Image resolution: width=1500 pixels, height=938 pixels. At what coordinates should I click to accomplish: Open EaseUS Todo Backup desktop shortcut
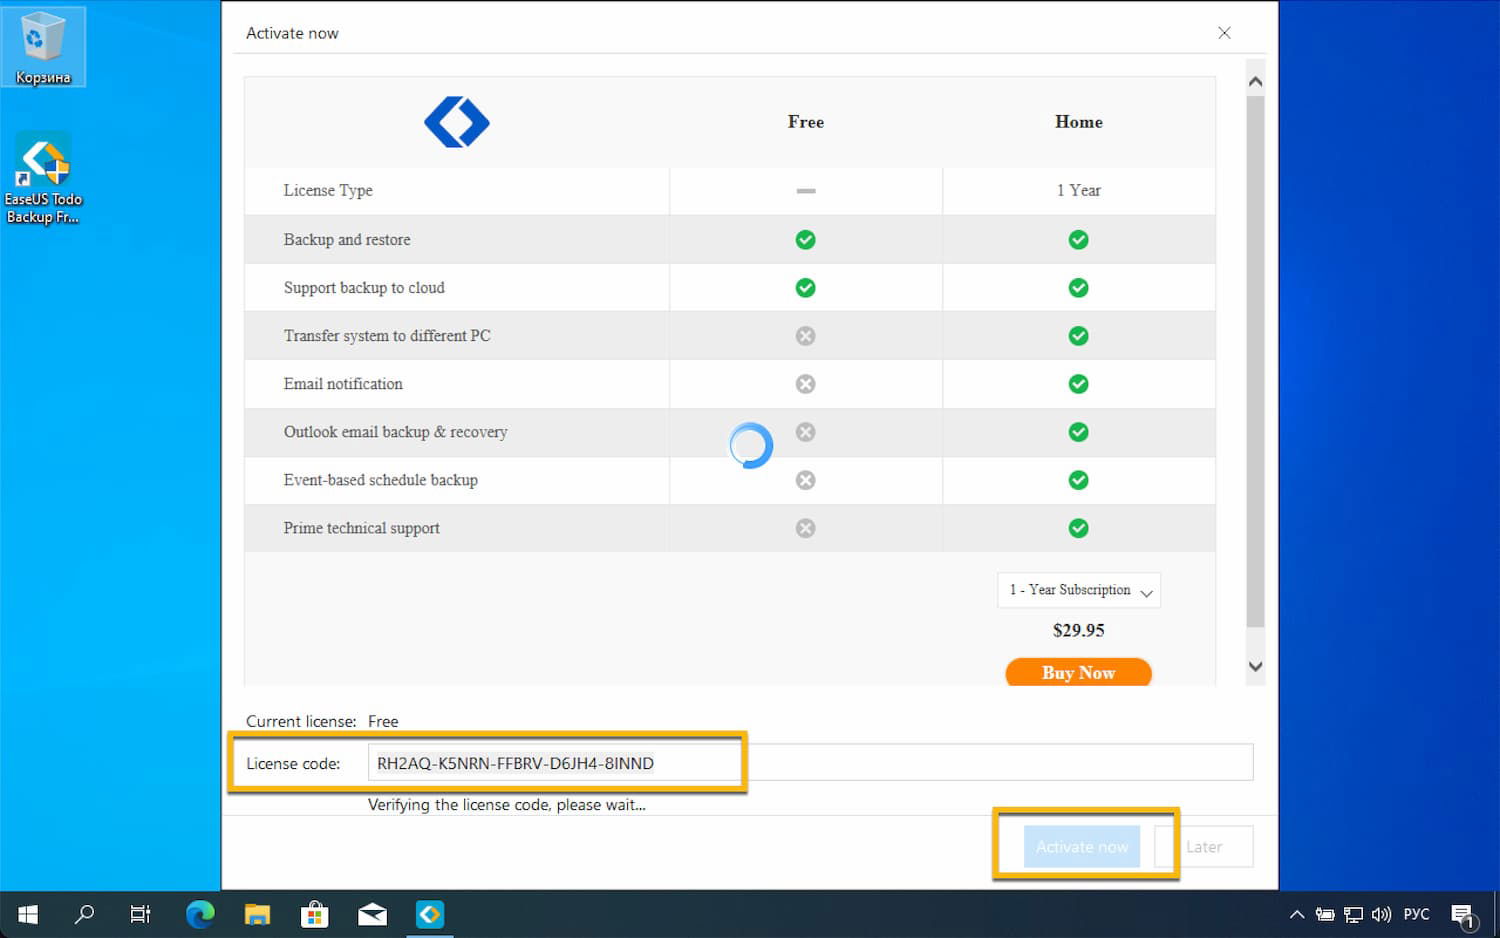pos(43,162)
